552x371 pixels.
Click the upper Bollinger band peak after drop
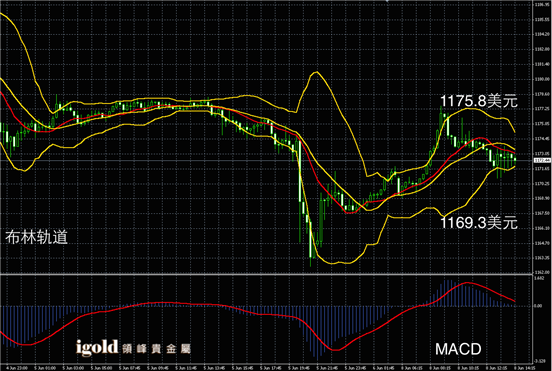click(316, 72)
